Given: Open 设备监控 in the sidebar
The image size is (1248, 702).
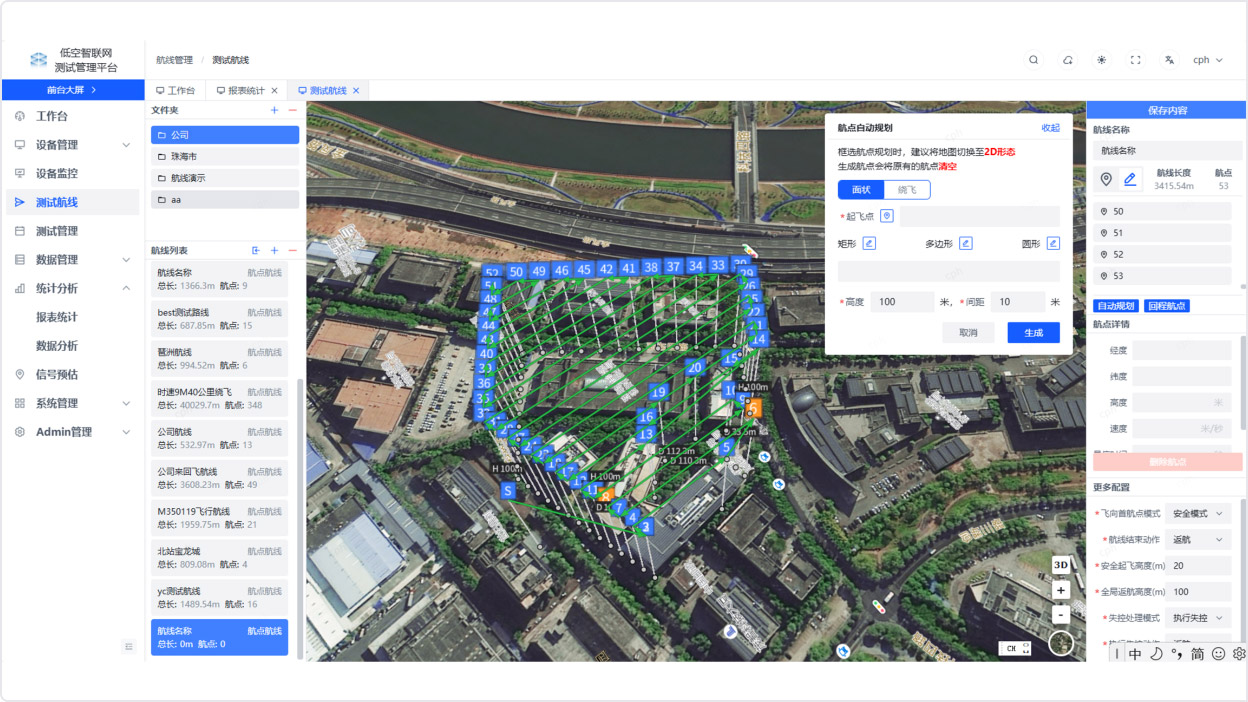Looking at the screenshot, I should [57, 173].
